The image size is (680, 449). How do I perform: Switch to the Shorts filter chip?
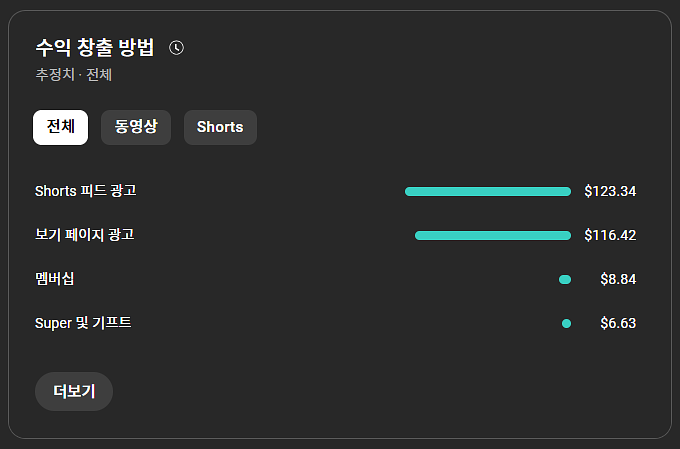[x=220, y=127]
